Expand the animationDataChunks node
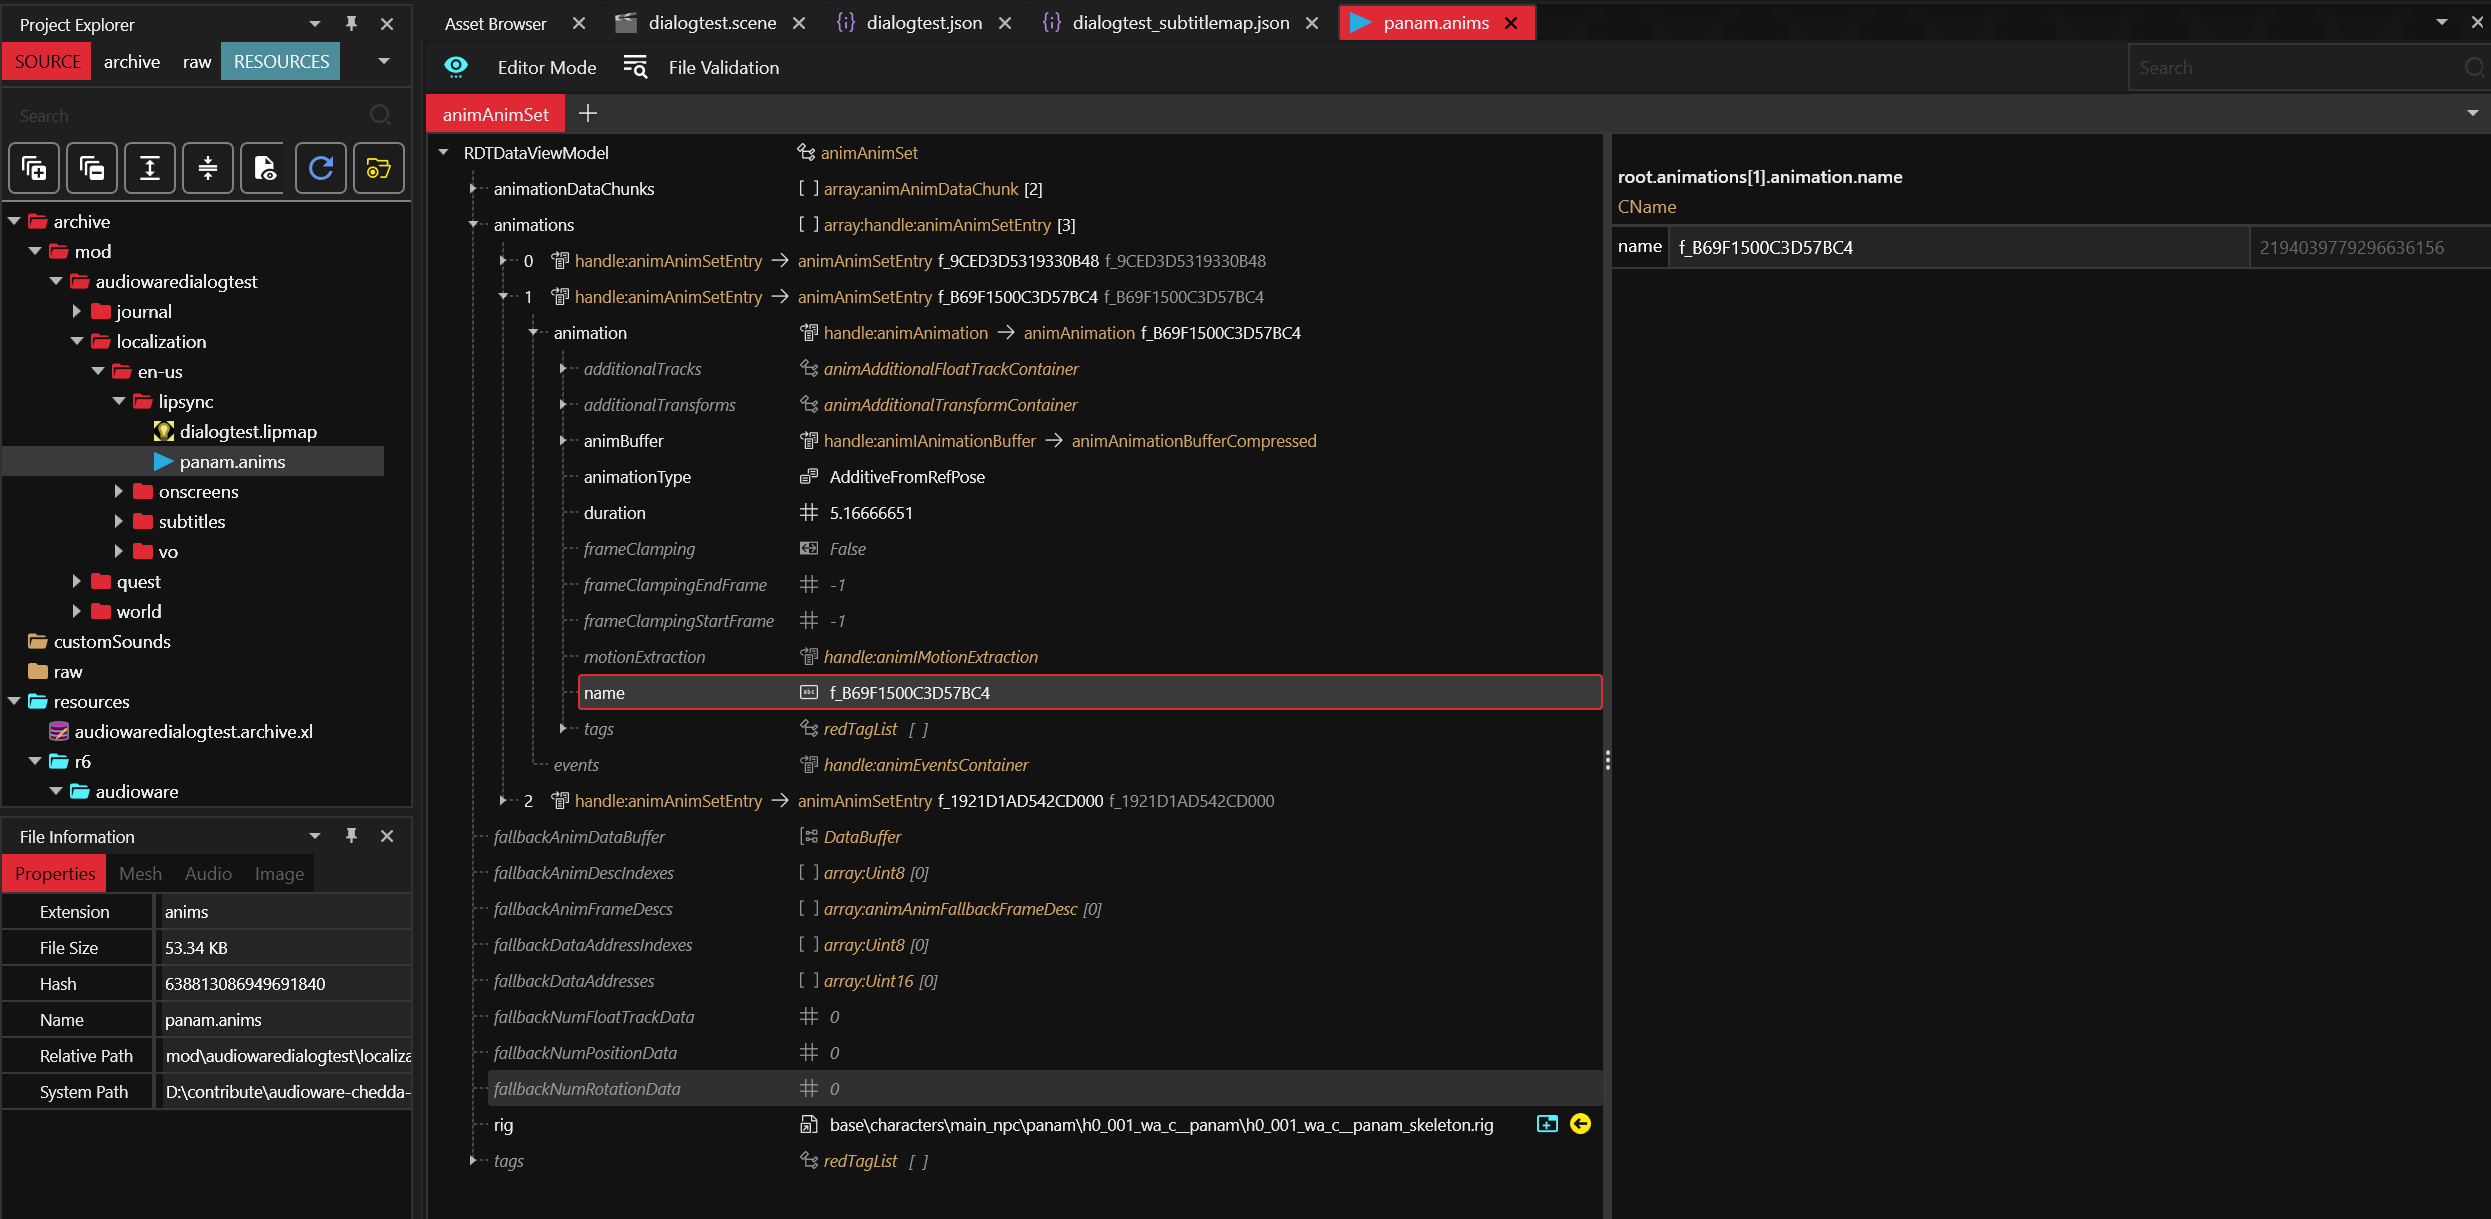The height and width of the screenshot is (1219, 2491). pos(473,189)
